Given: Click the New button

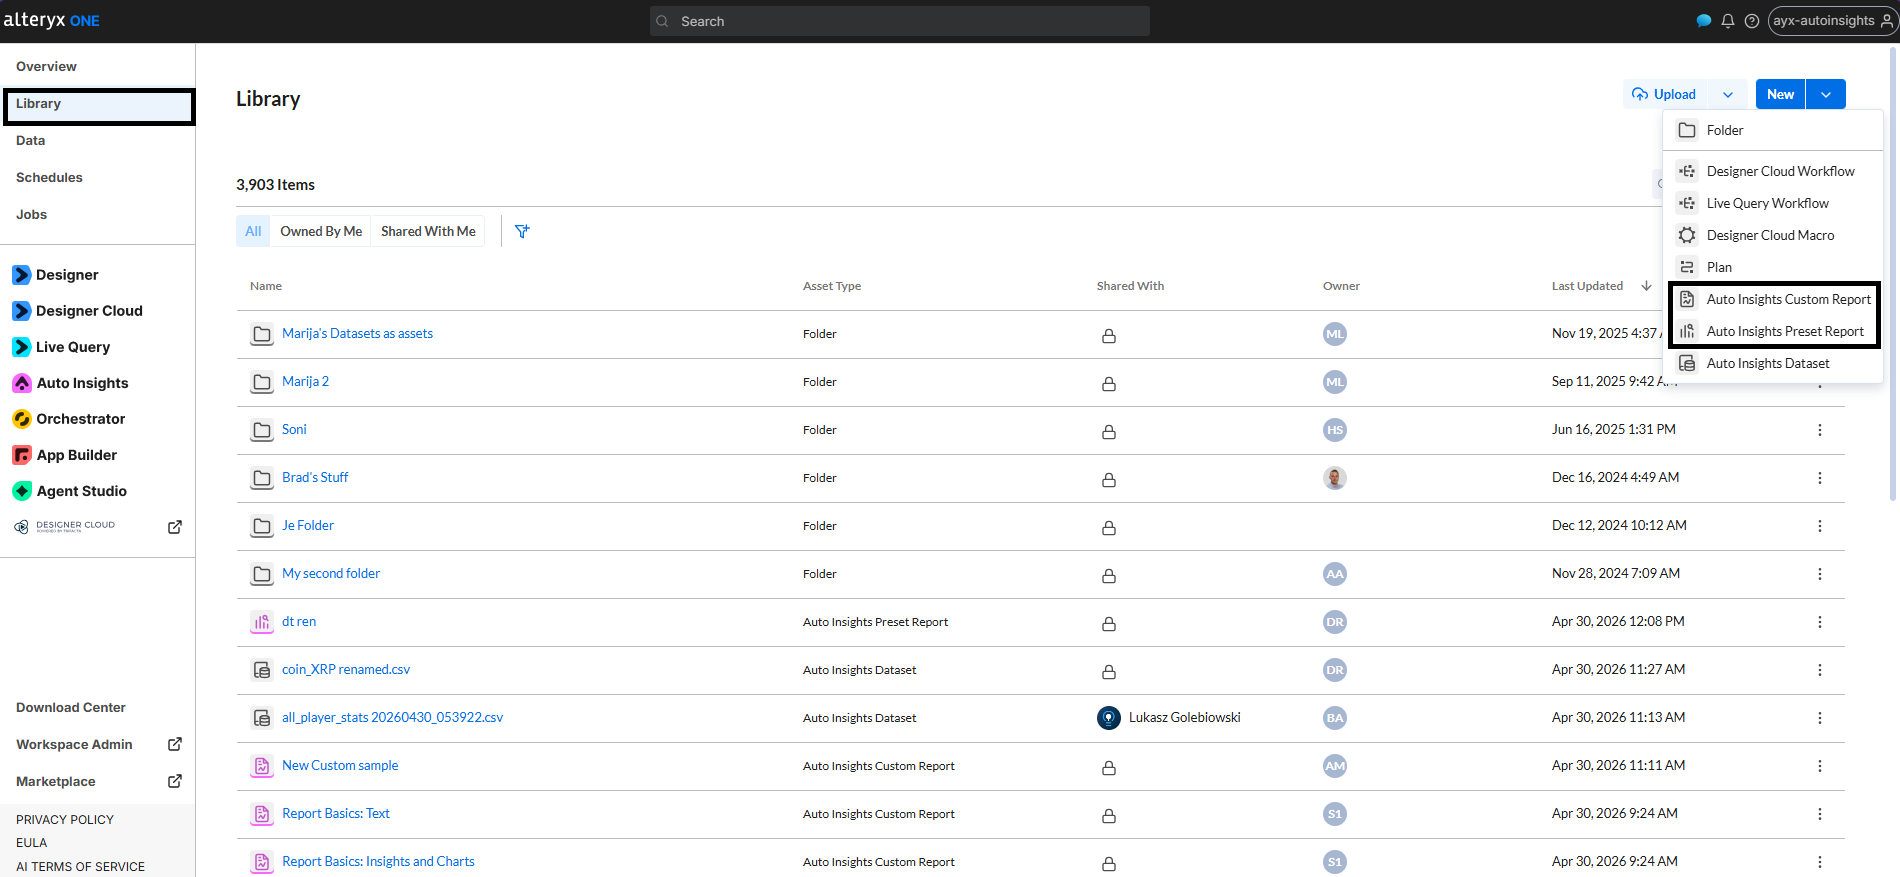Looking at the screenshot, I should [x=1781, y=95].
